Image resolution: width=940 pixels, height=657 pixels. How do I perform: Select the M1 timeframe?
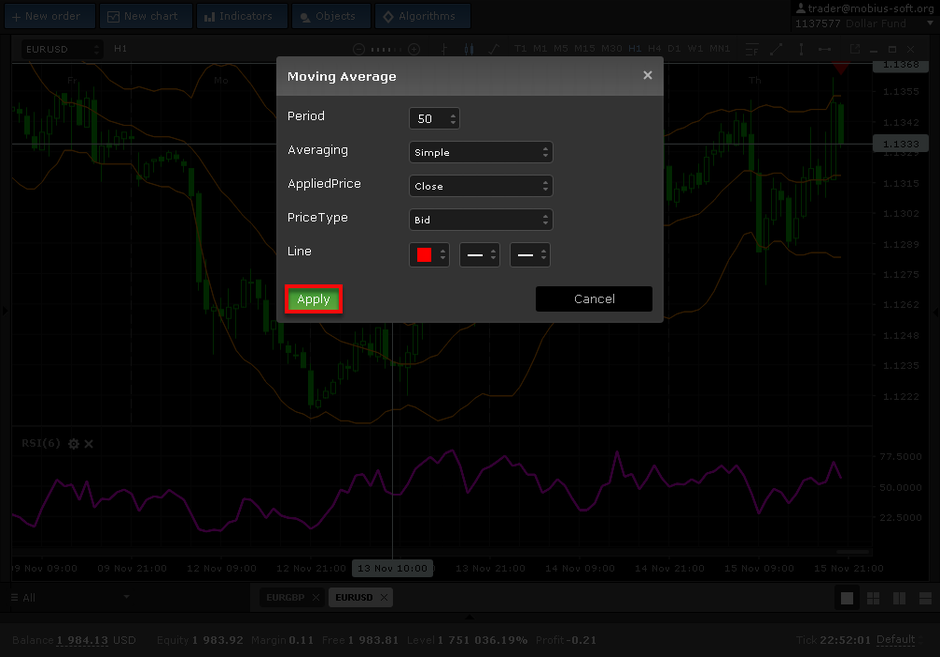point(540,49)
